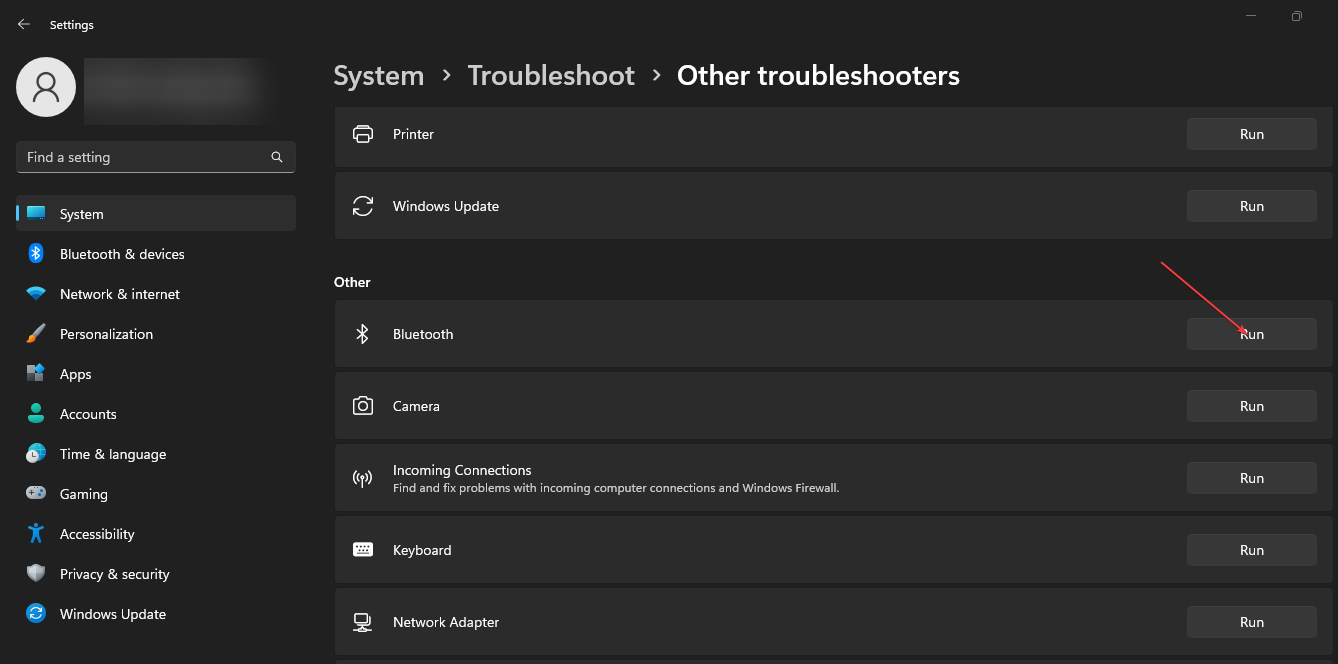Run the Keyboard troubleshooter
This screenshot has height=664, width=1338.
1252,550
